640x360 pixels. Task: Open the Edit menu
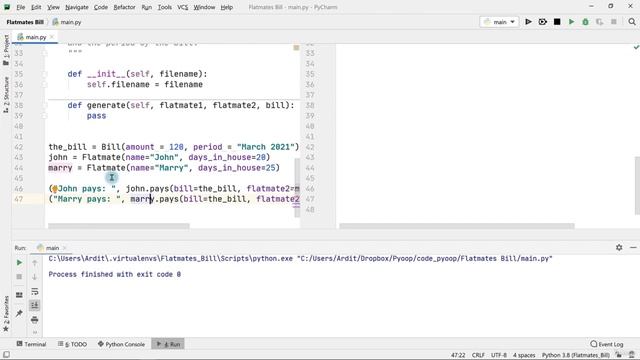[36, 7]
